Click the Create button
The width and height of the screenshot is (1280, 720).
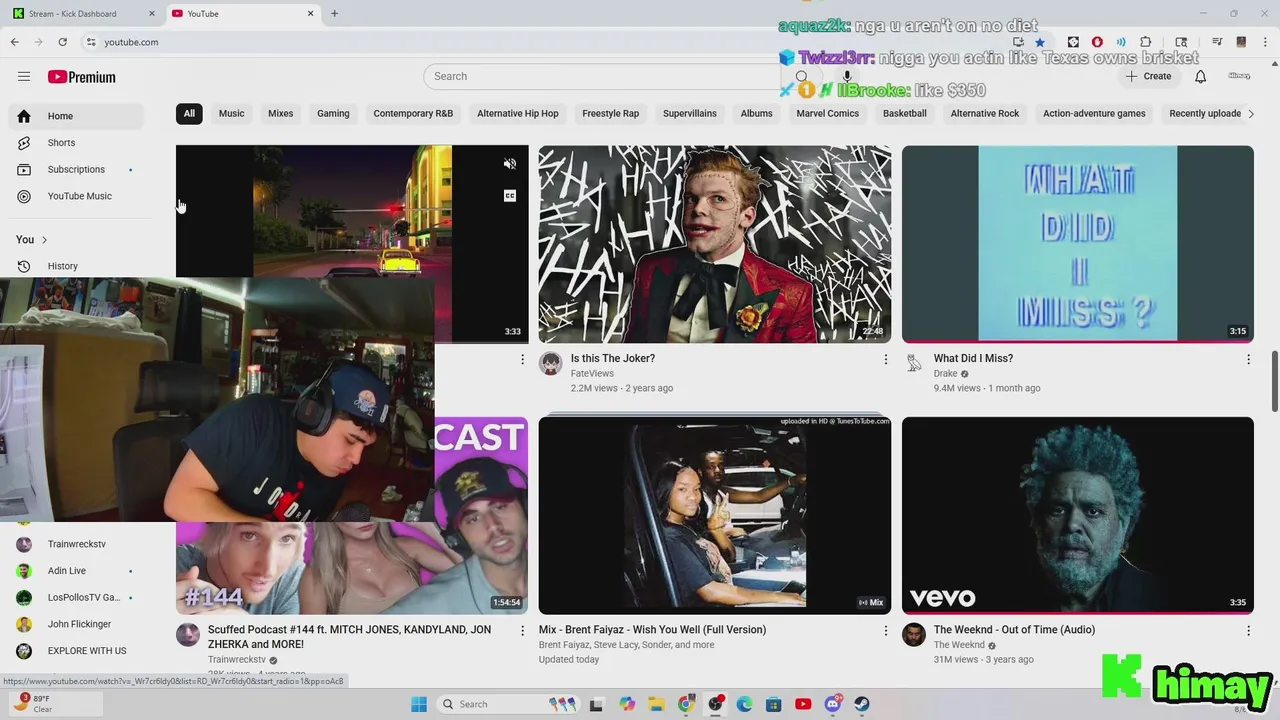pos(1148,77)
